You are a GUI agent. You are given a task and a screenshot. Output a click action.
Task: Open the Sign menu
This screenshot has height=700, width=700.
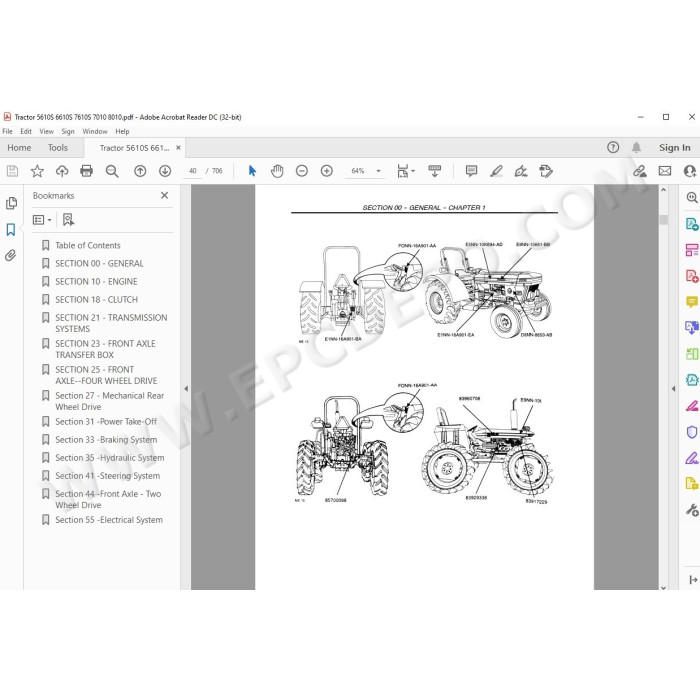[x=68, y=131]
